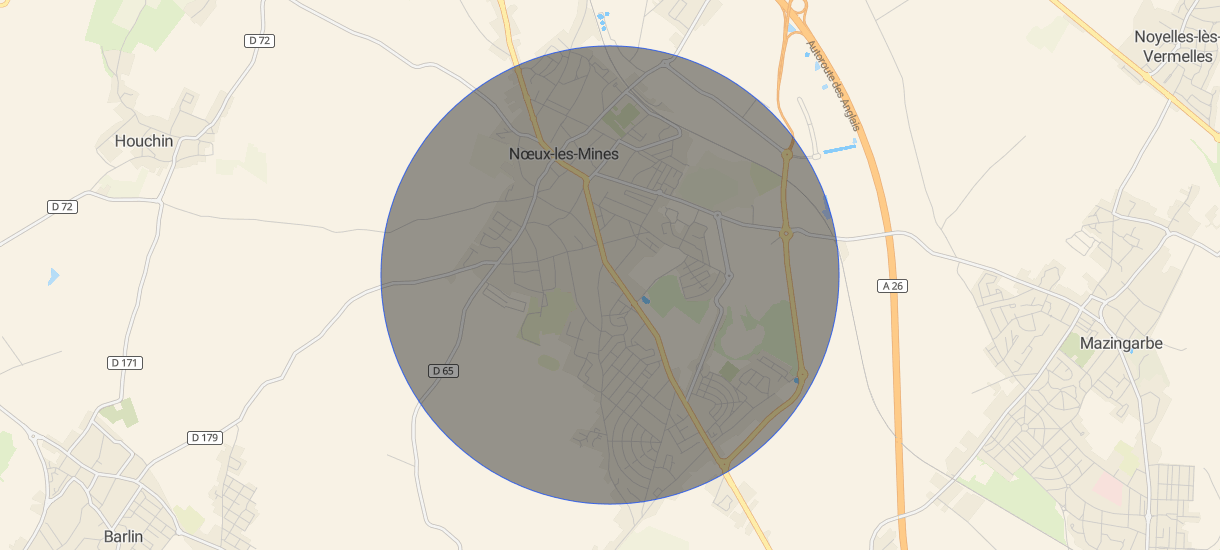Viewport: 1220px width, 550px height.
Task: Click the D 72 shield below Houchin
Action: 62,206
